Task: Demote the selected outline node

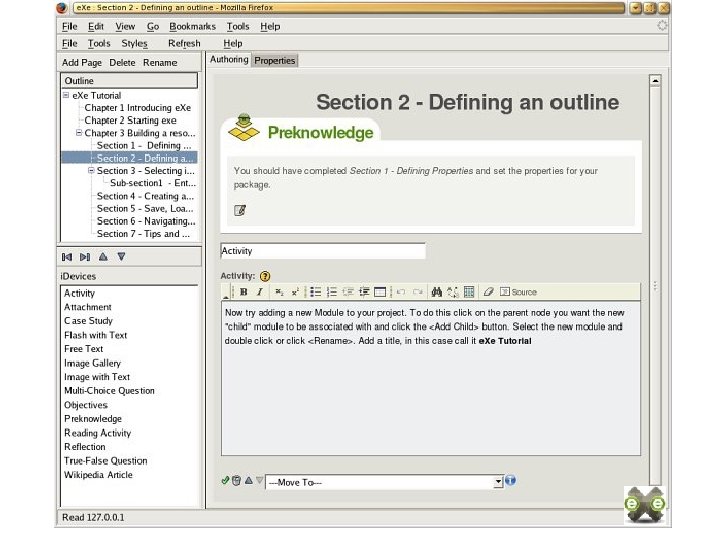Action: coord(85,257)
